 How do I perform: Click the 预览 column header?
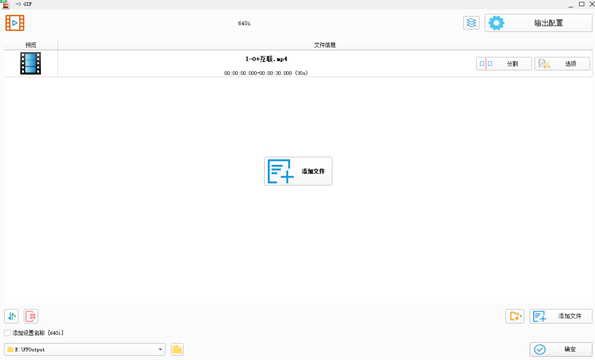click(x=31, y=45)
